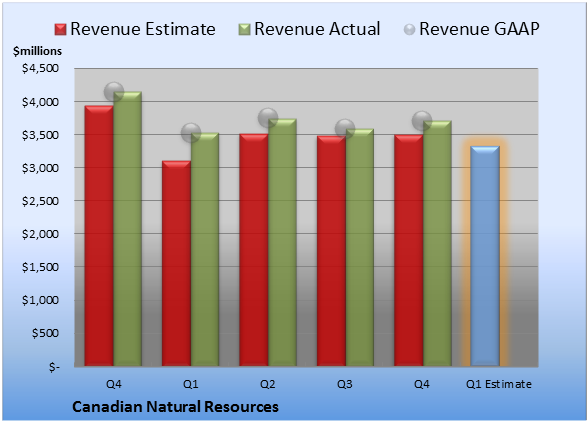The image size is (588, 422).
Task: Click the "$-" zero axis label
Action: coord(54,366)
